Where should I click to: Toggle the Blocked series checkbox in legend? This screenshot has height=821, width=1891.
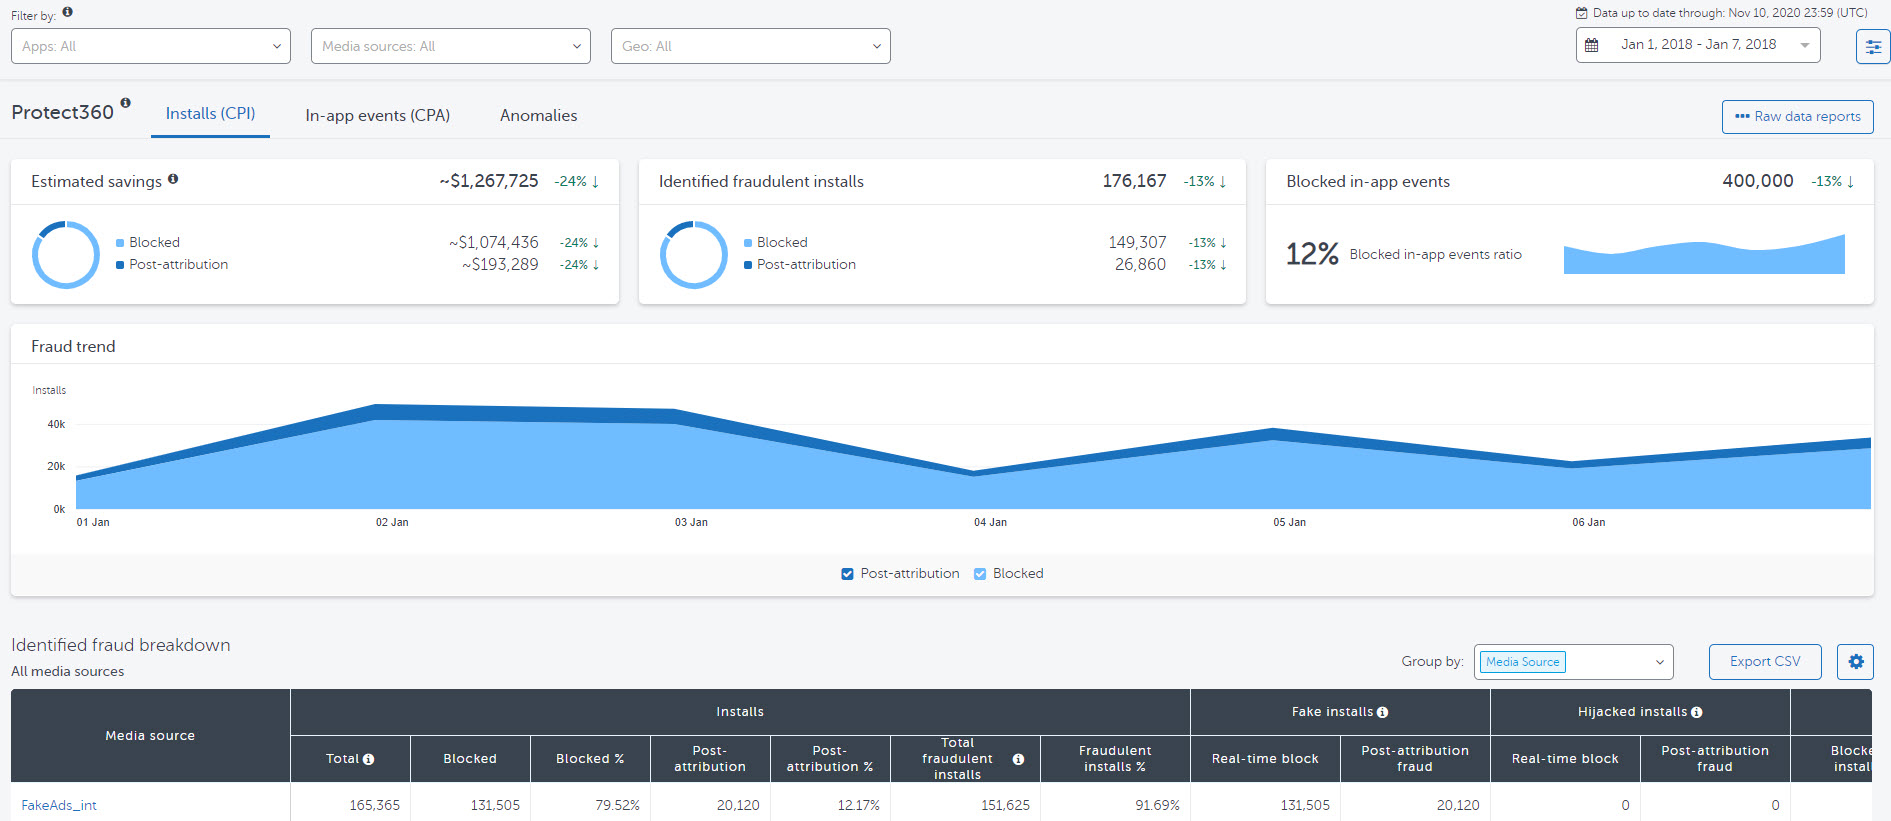coord(980,574)
